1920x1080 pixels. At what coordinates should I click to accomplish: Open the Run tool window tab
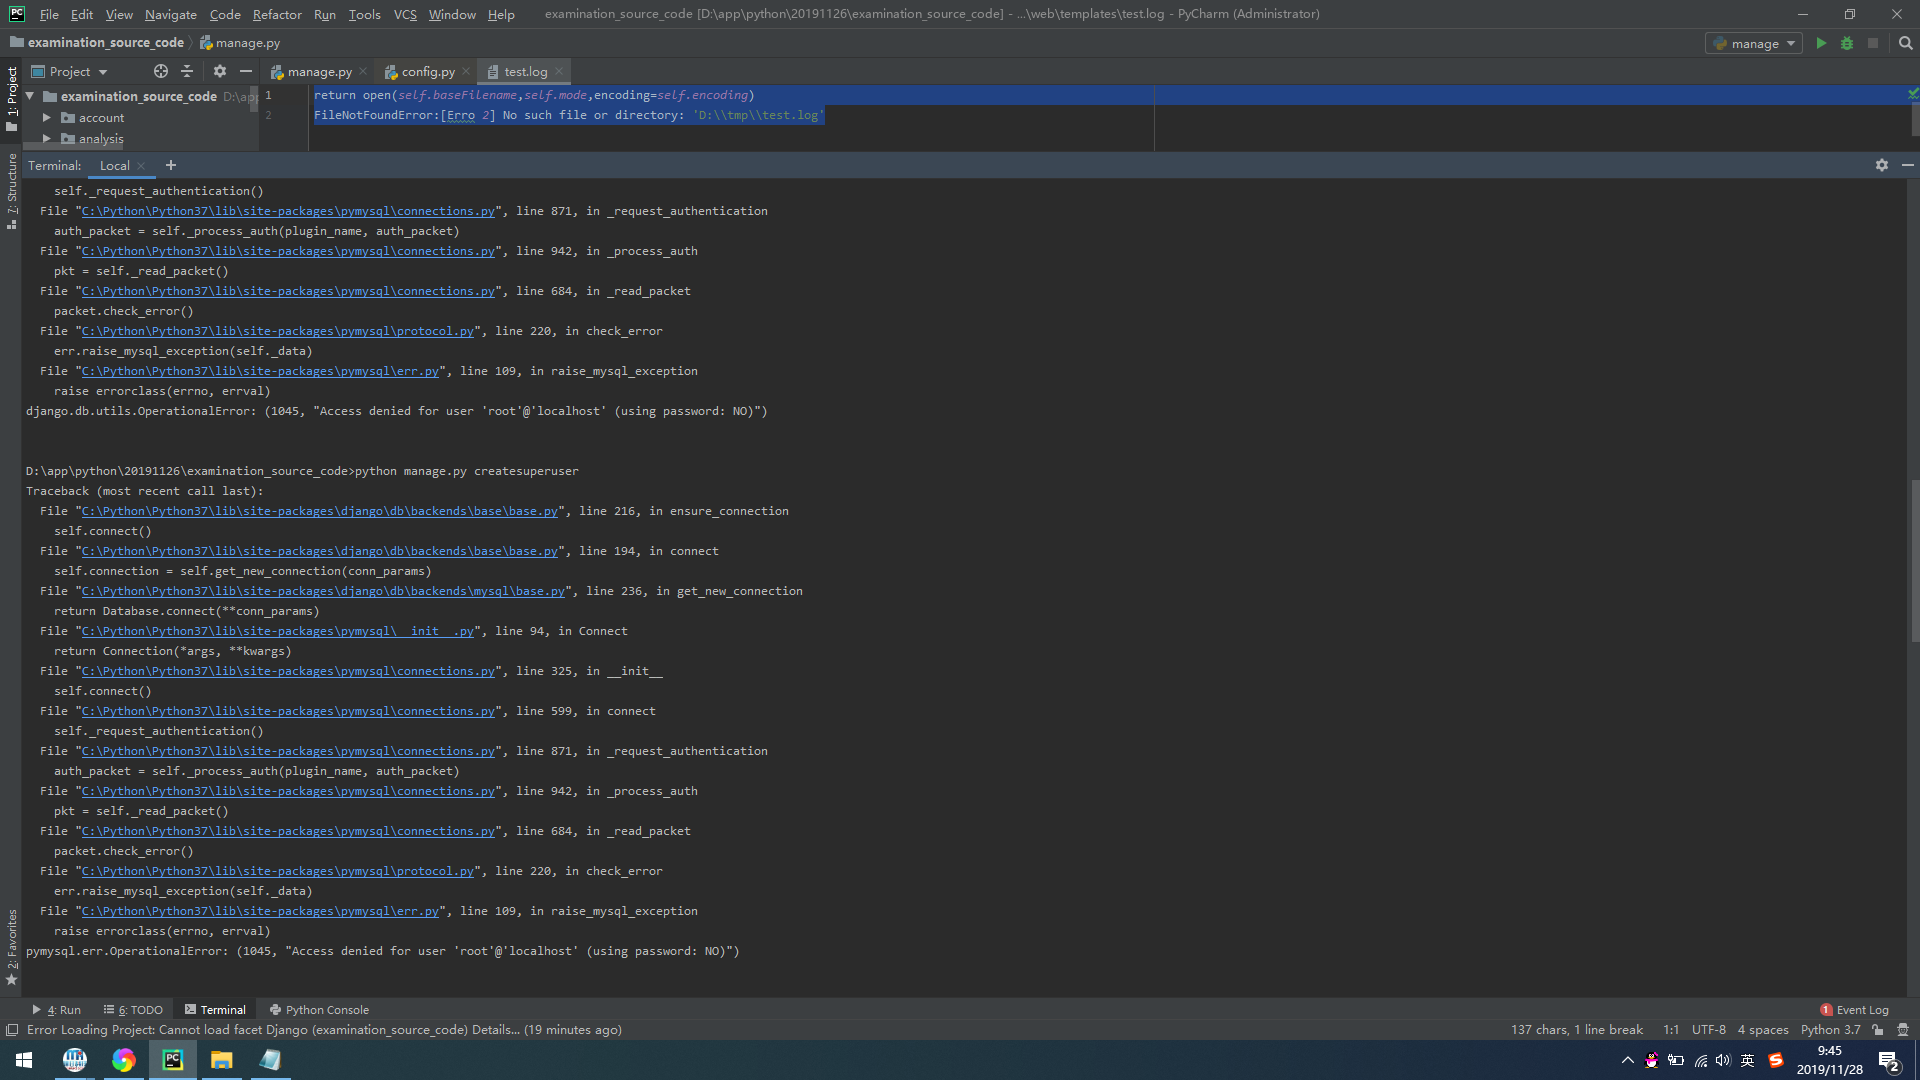(x=57, y=1010)
